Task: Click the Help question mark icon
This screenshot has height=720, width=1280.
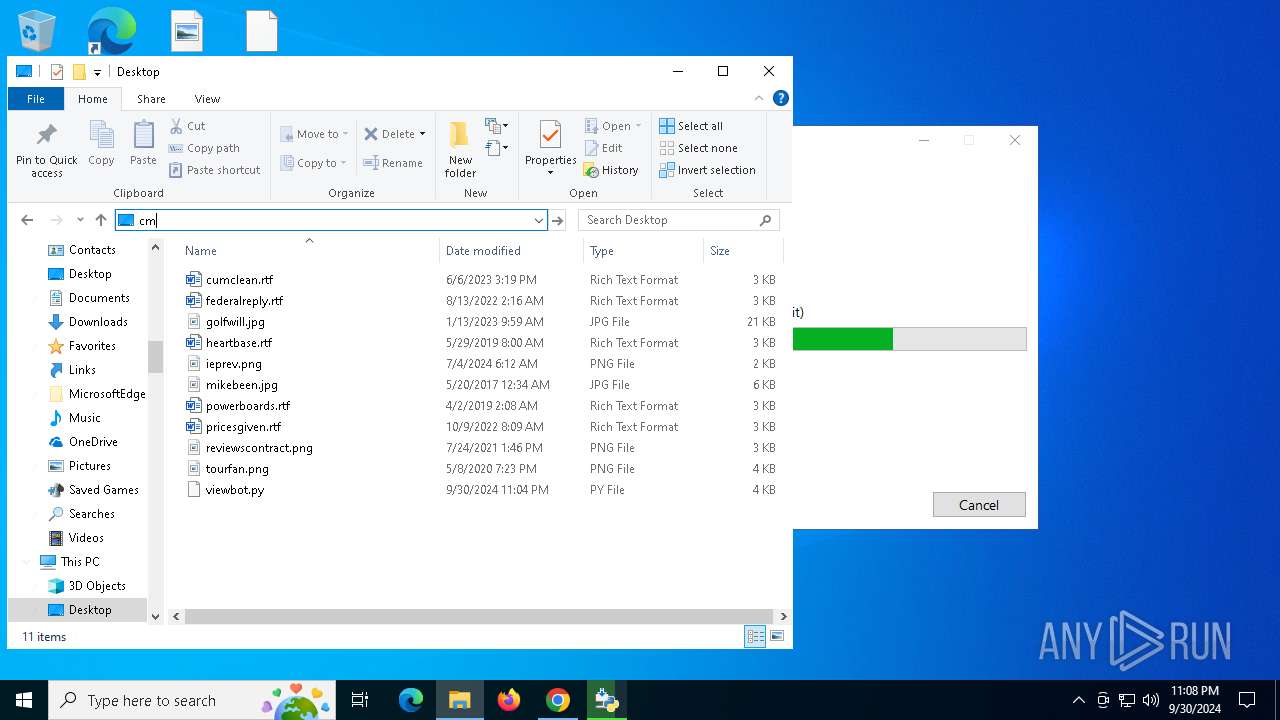Action: tap(781, 98)
